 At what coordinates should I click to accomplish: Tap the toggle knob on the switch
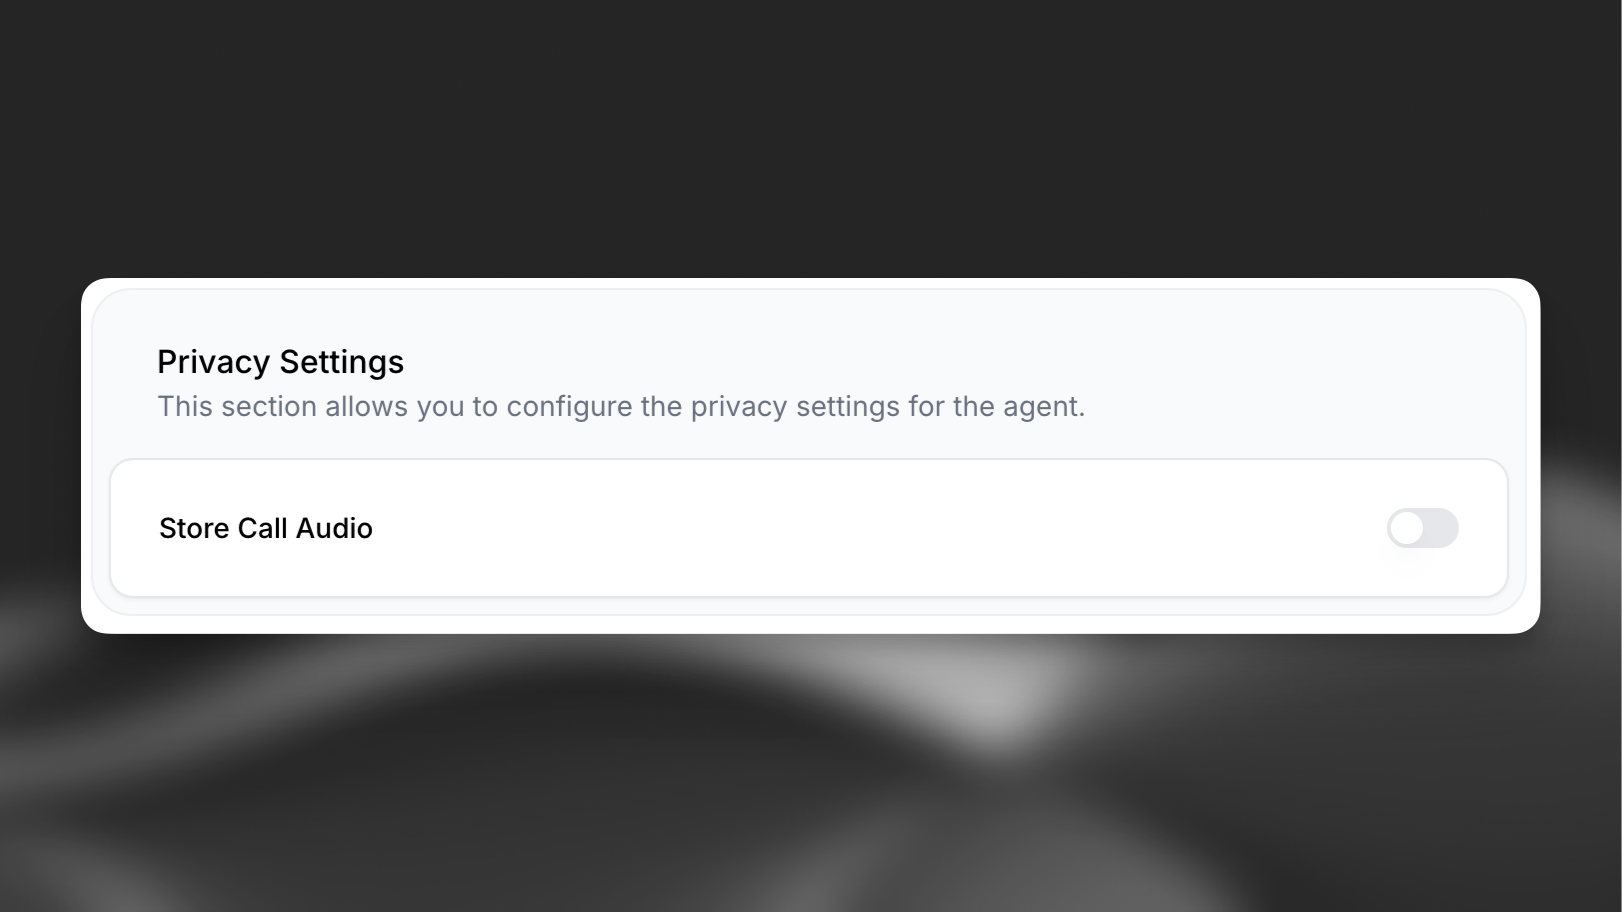tap(1409, 528)
